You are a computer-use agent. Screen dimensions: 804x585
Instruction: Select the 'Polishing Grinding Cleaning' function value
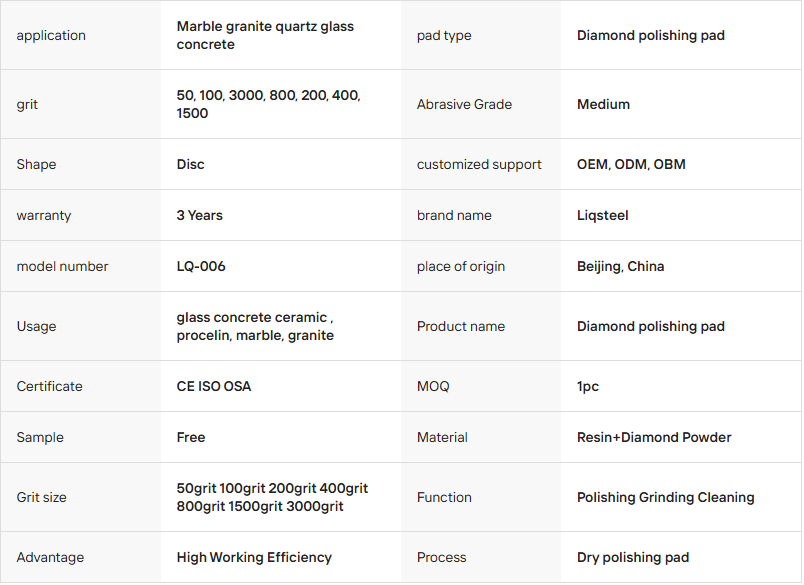click(665, 497)
